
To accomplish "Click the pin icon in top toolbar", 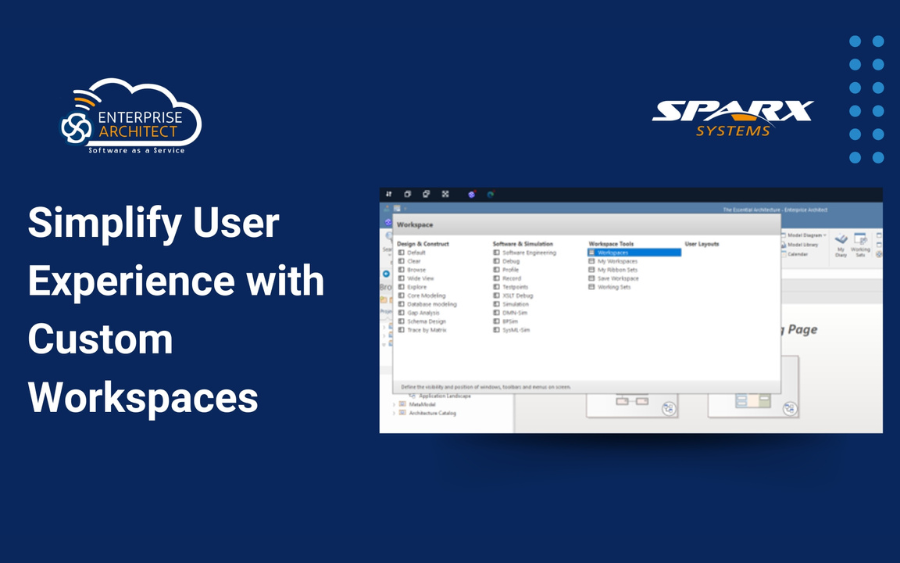I will 389,194.
